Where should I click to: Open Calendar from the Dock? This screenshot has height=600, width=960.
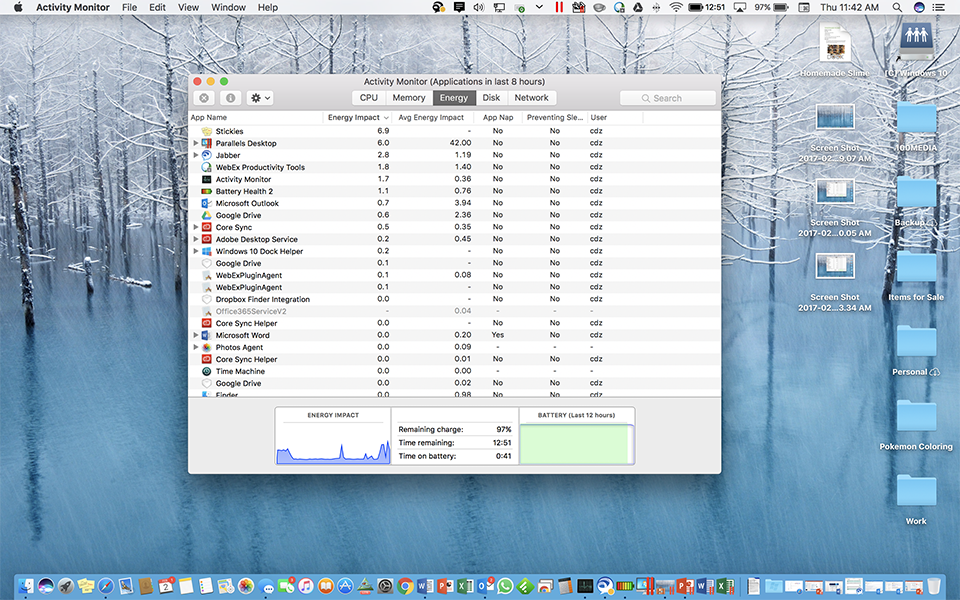click(166, 586)
